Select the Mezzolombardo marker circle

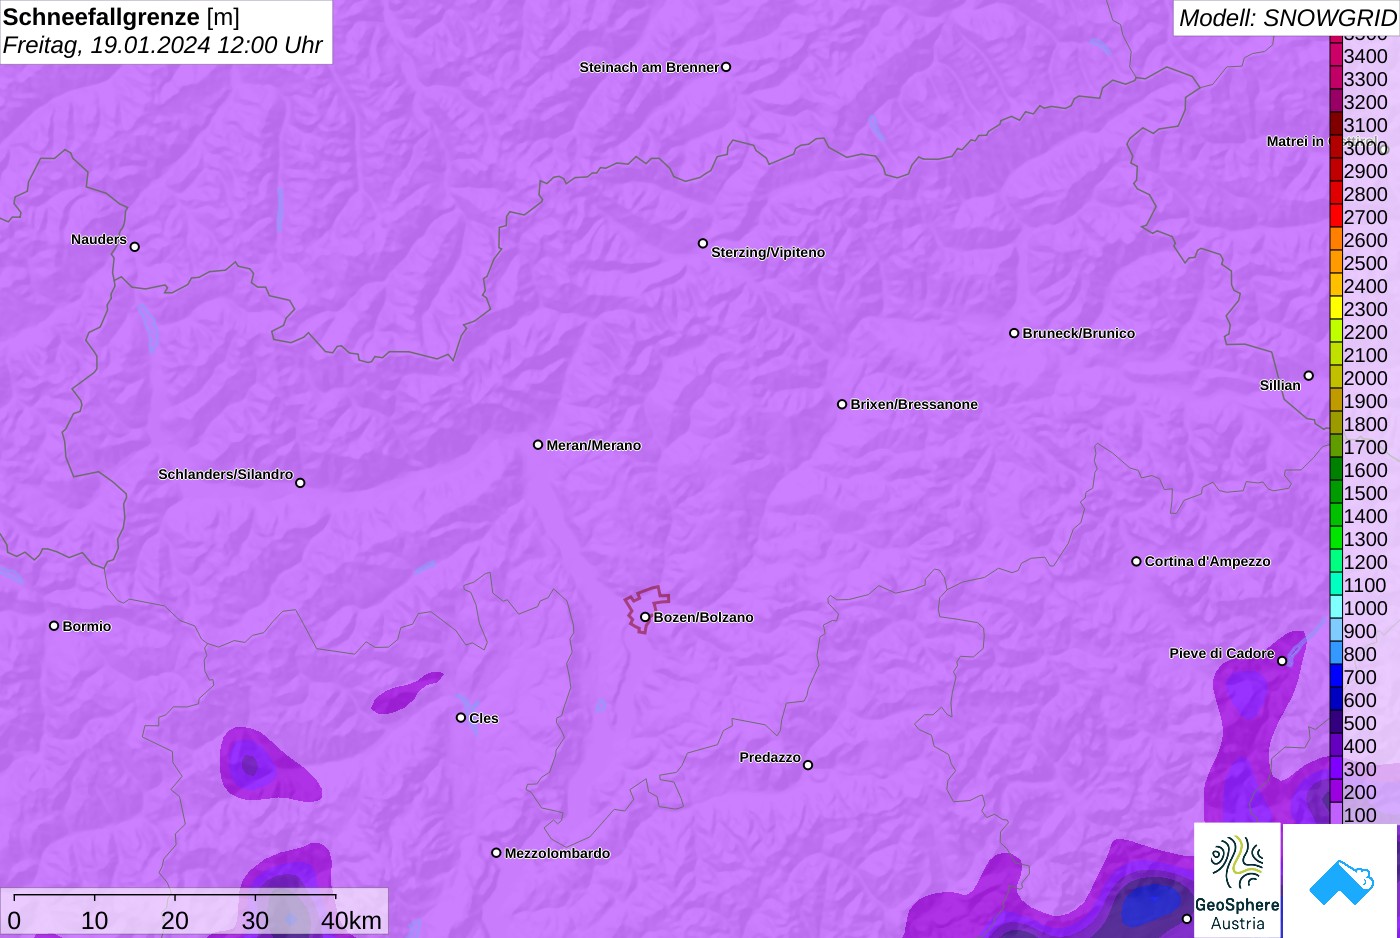click(496, 853)
